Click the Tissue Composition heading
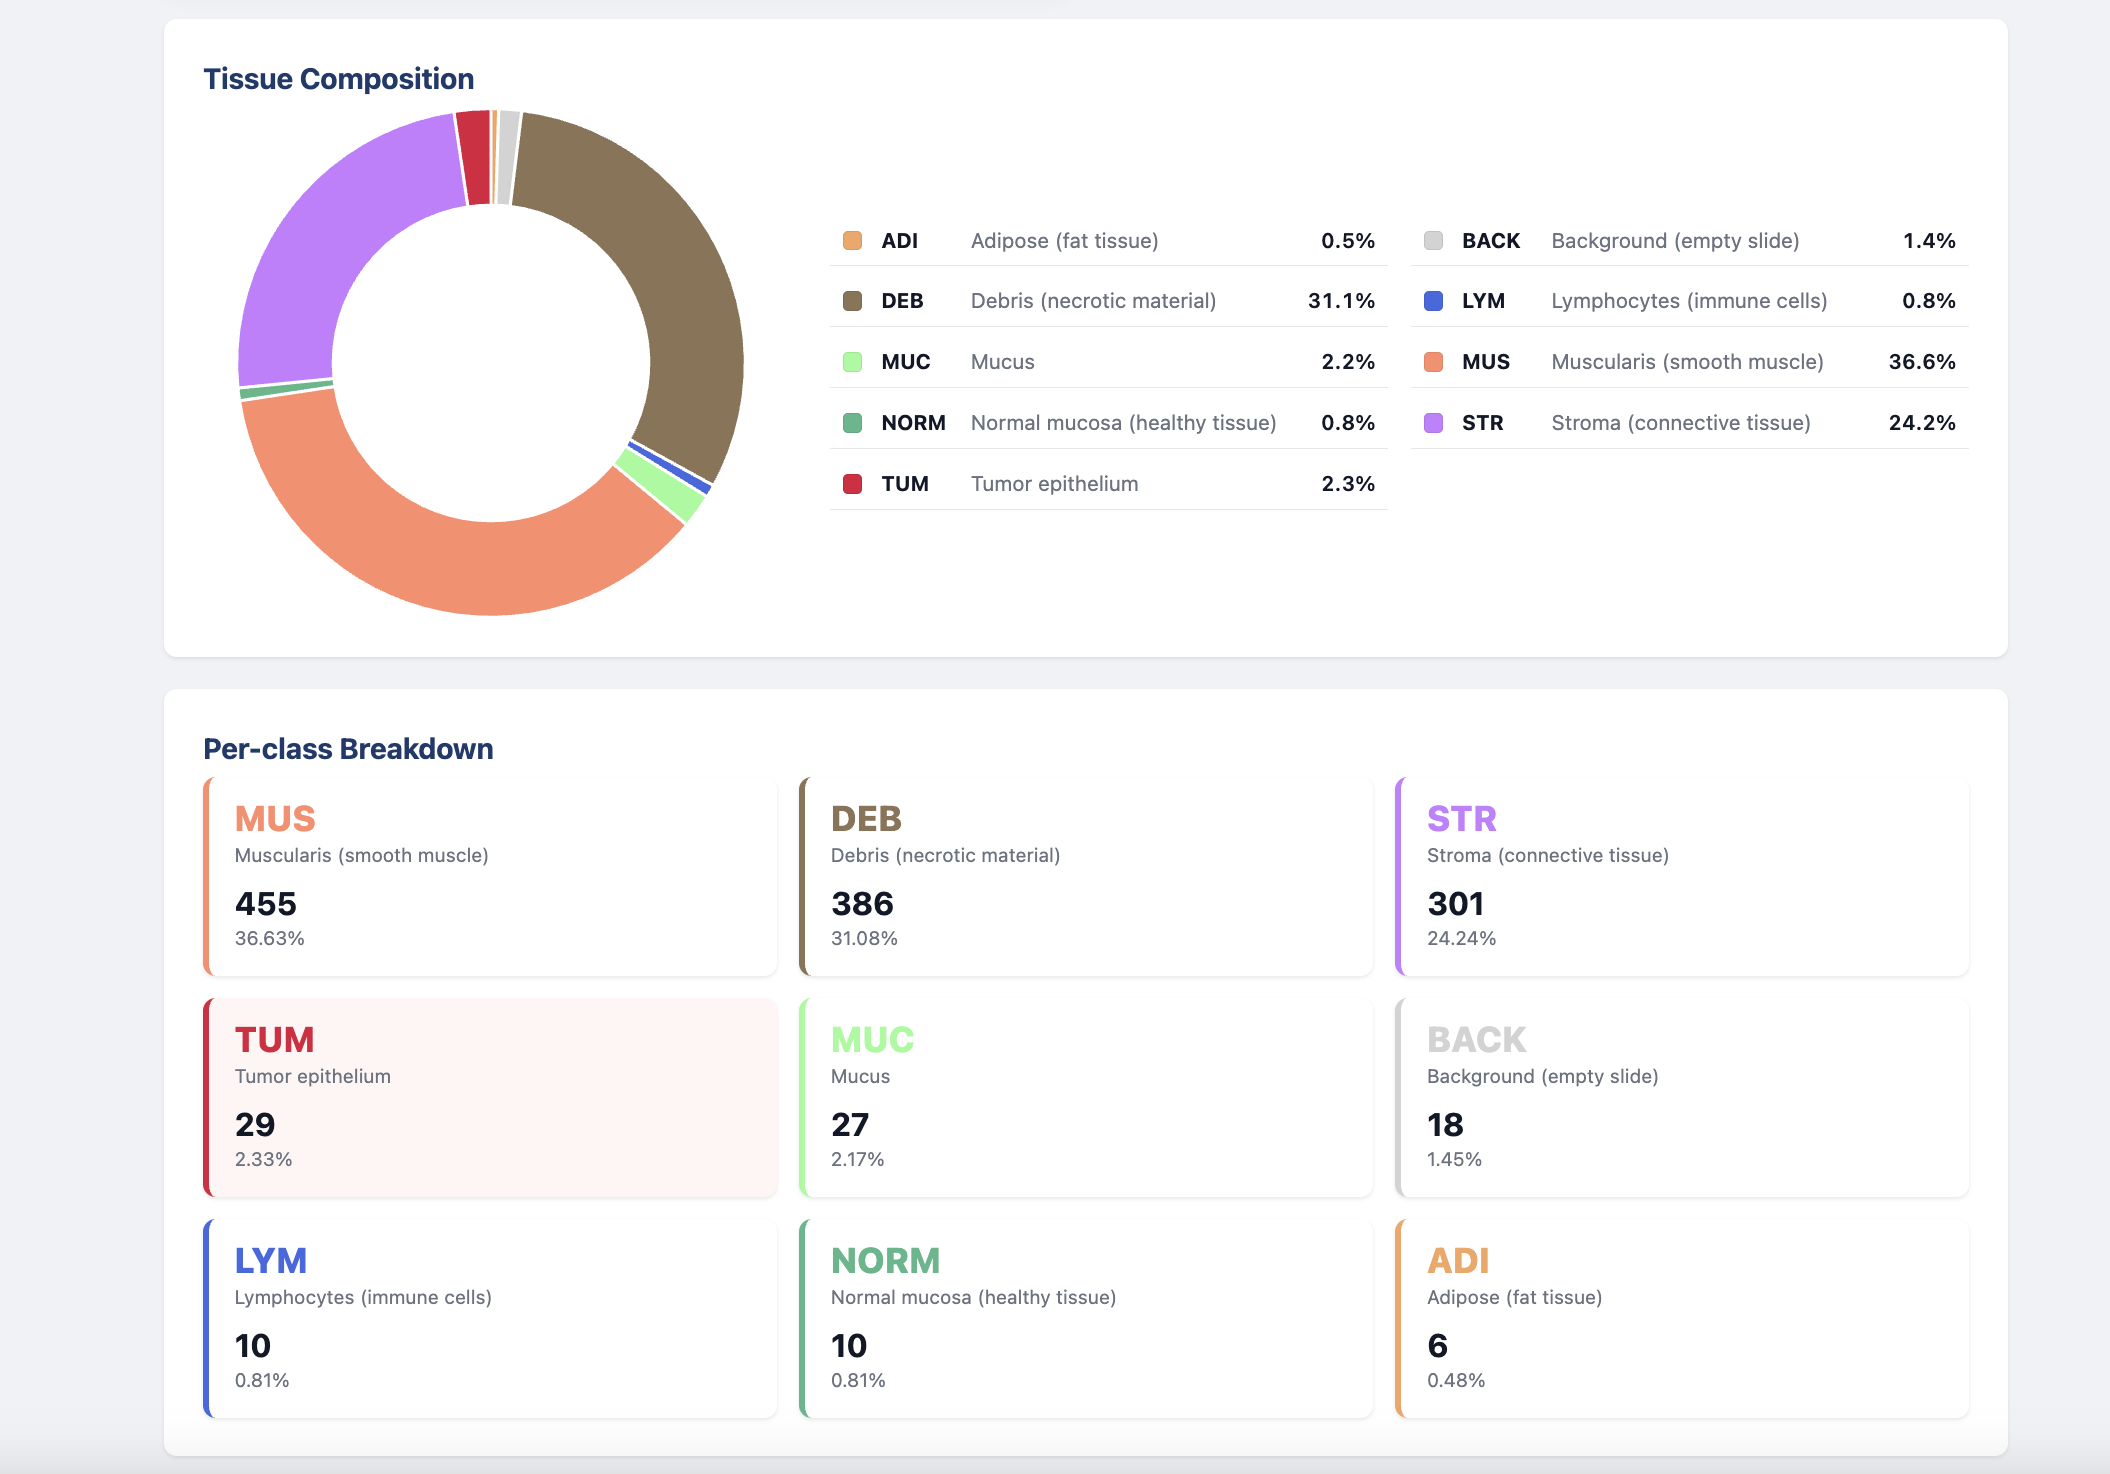This screenshot has width=2110, height=1474. click(338, 79)
